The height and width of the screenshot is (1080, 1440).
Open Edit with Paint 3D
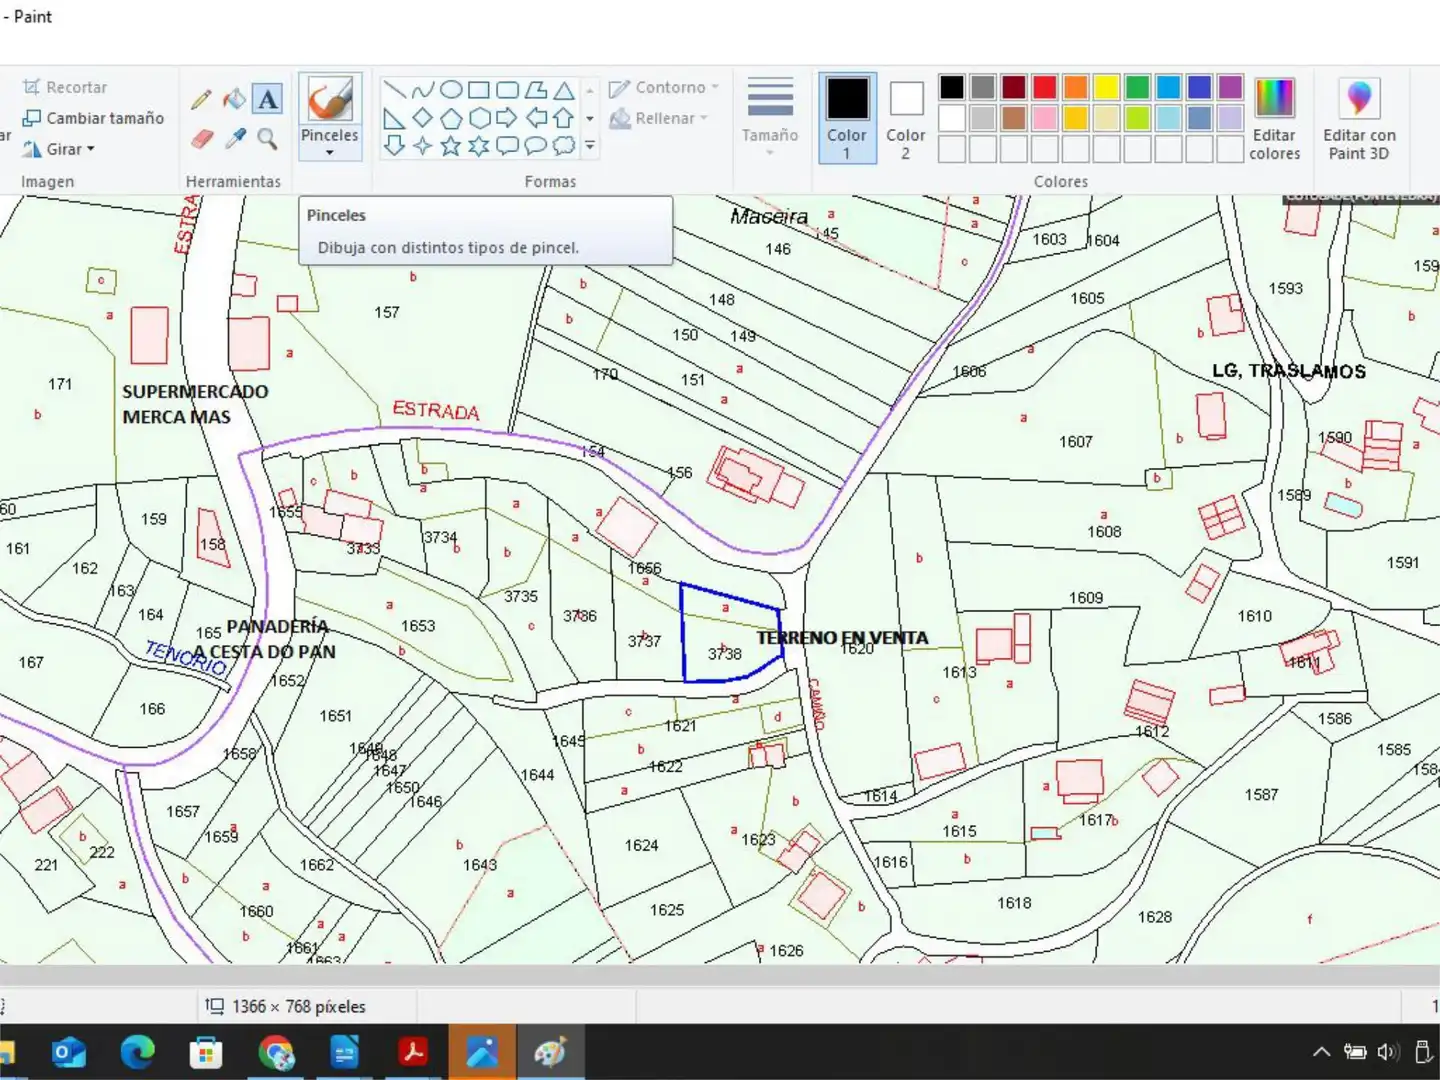point(1359,119)
